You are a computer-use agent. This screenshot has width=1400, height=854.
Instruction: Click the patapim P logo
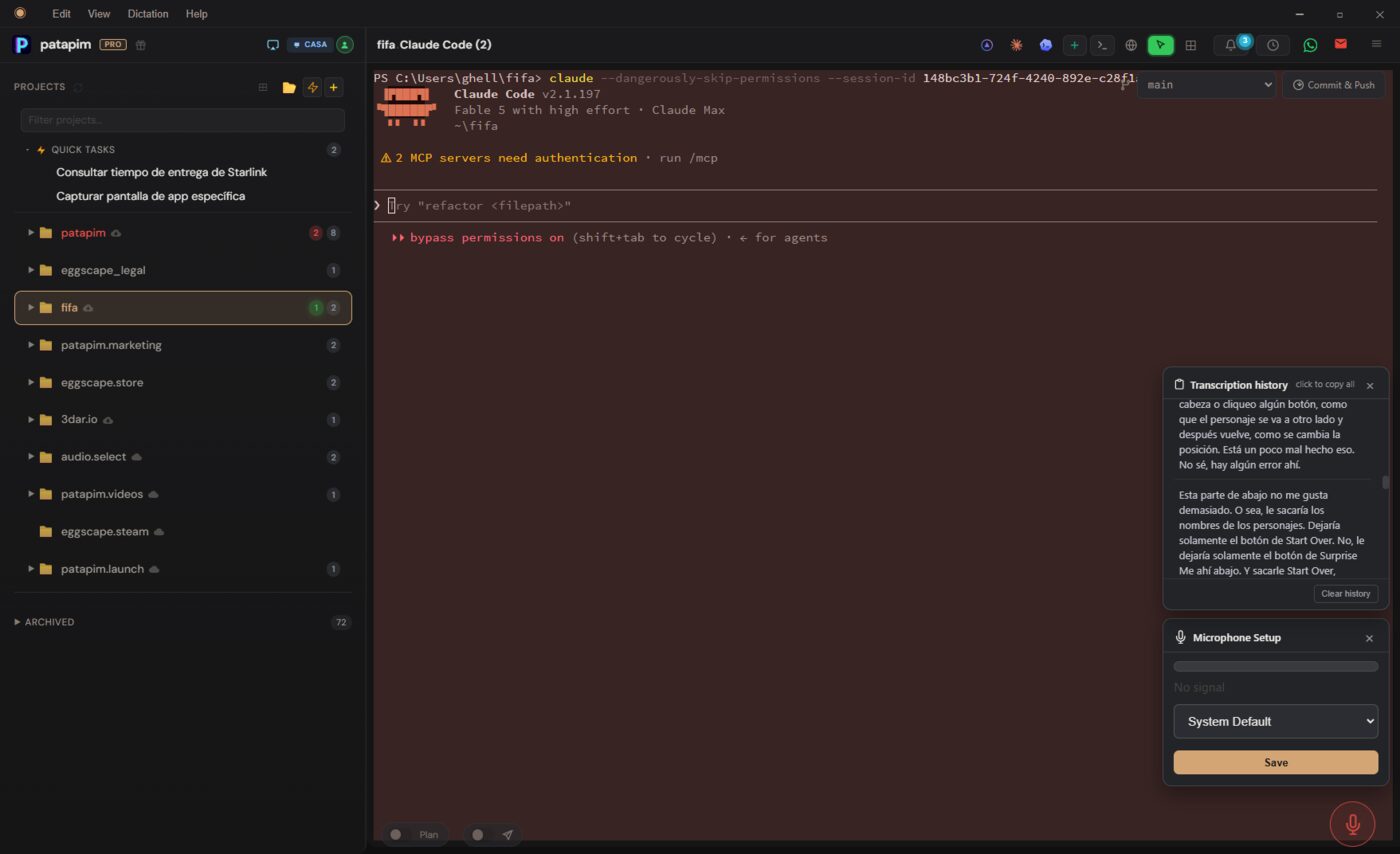tap(21, 44)
